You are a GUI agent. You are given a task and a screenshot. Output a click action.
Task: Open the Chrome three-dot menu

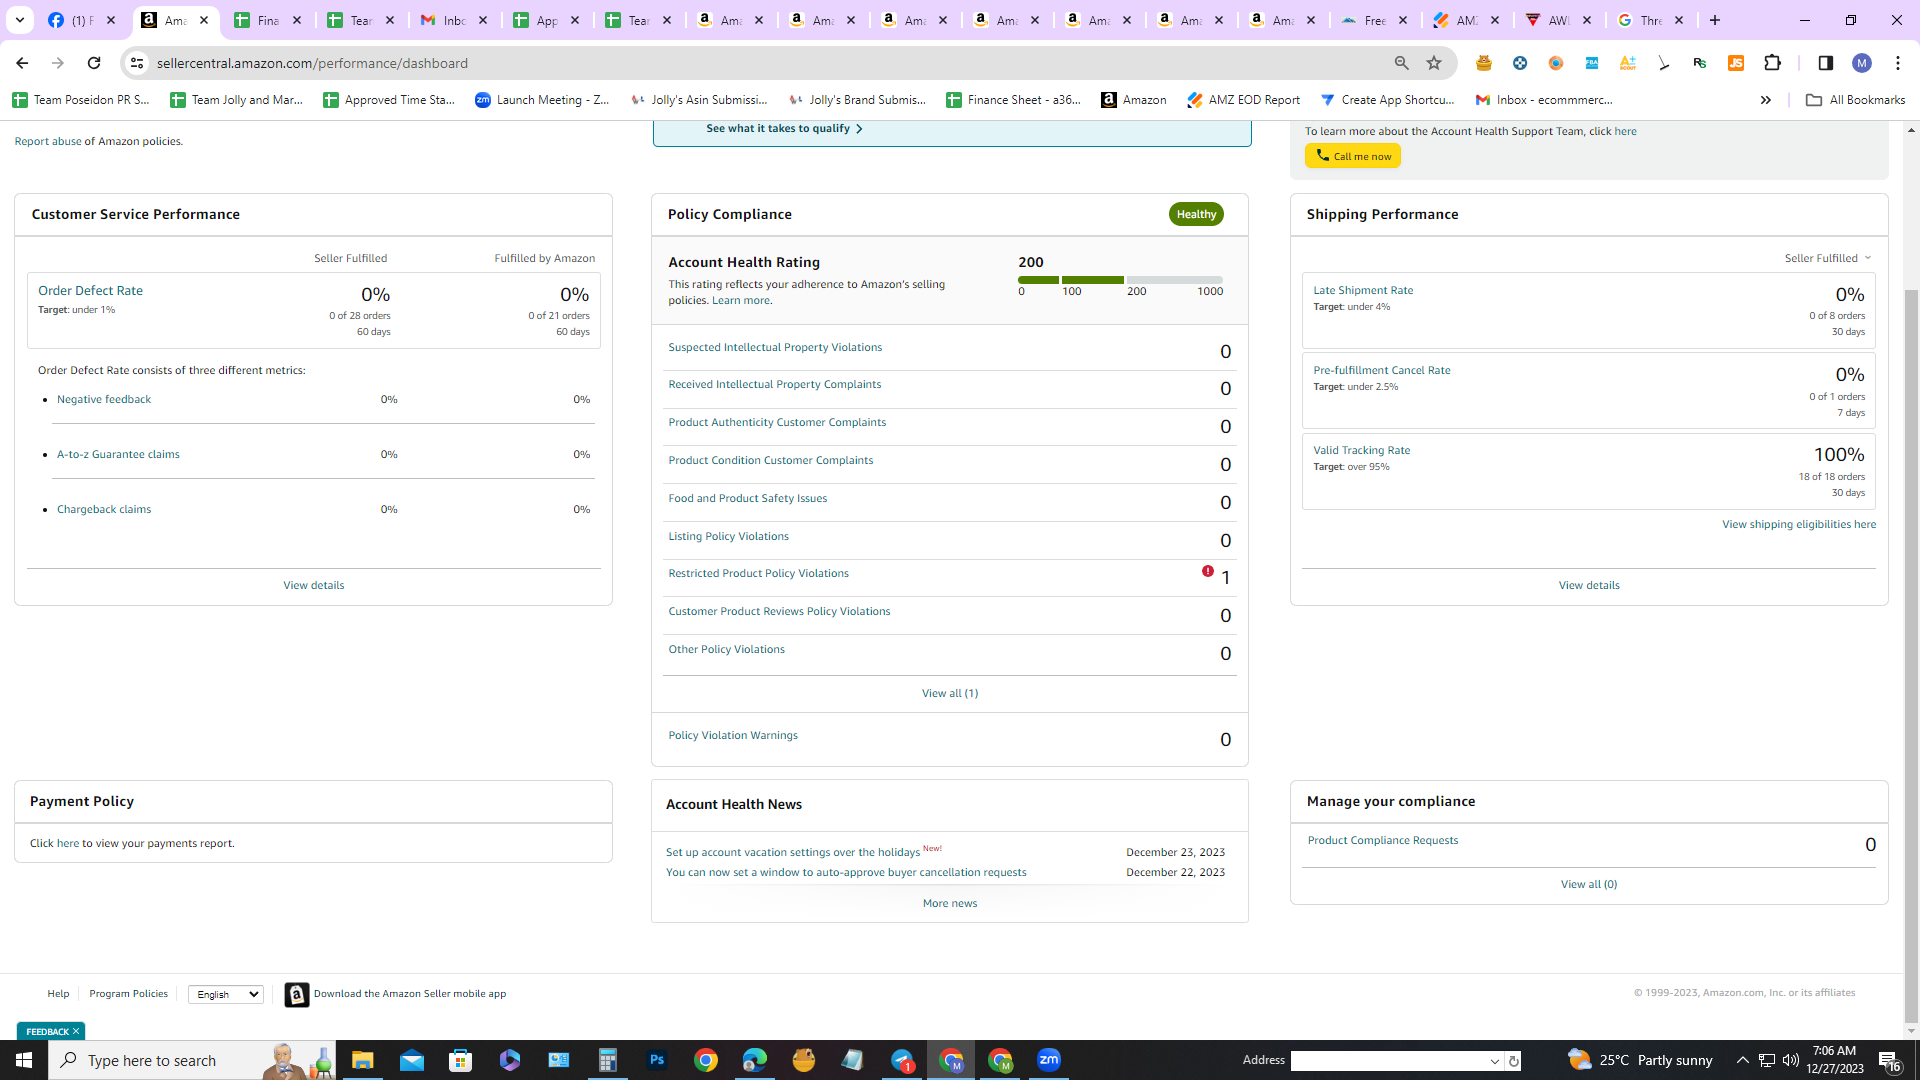[1898, 63]
